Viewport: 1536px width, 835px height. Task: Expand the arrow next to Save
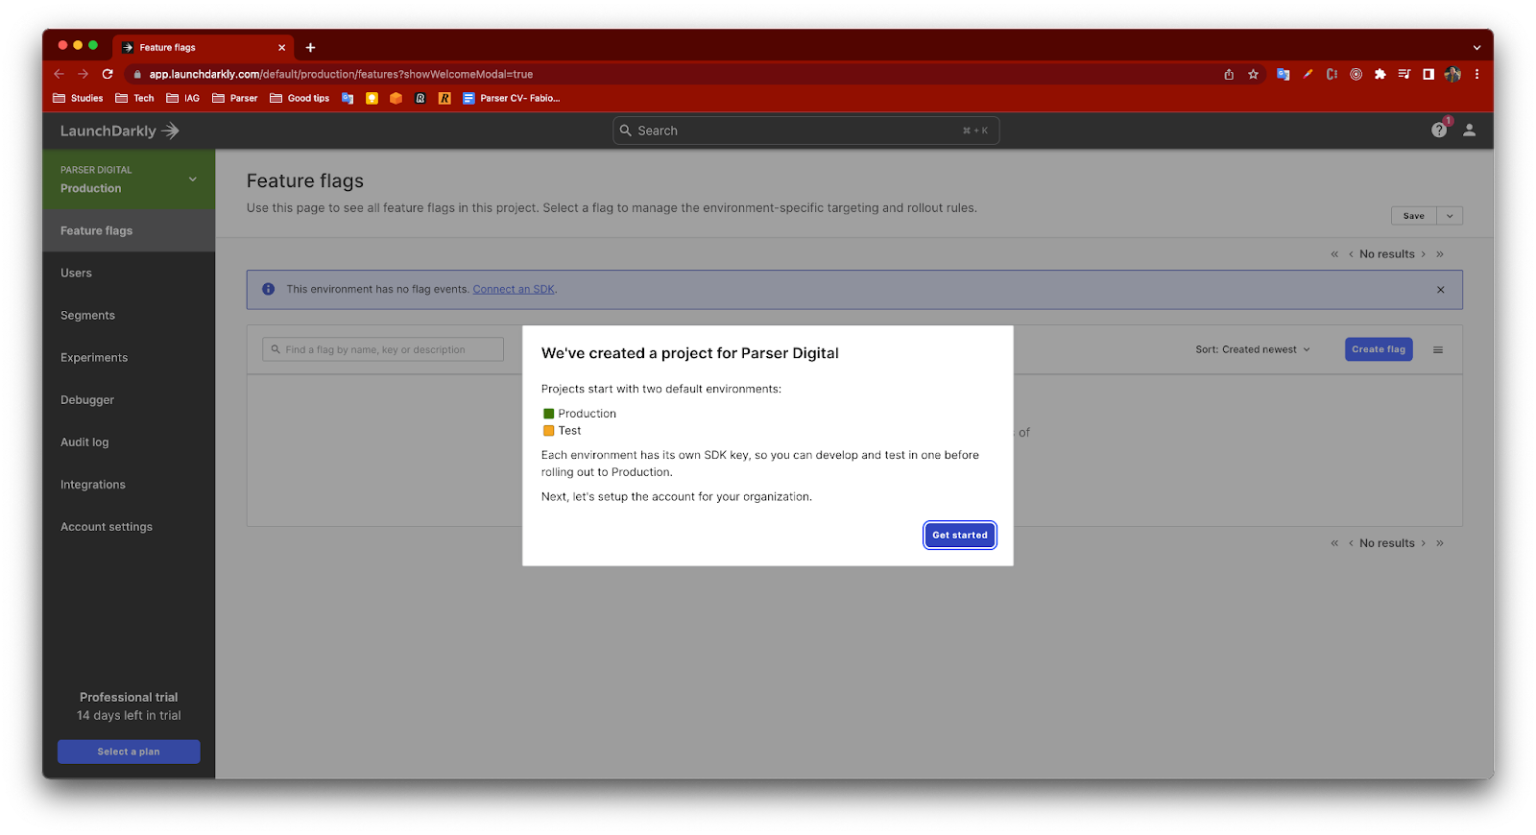(x=1450, y=216)
